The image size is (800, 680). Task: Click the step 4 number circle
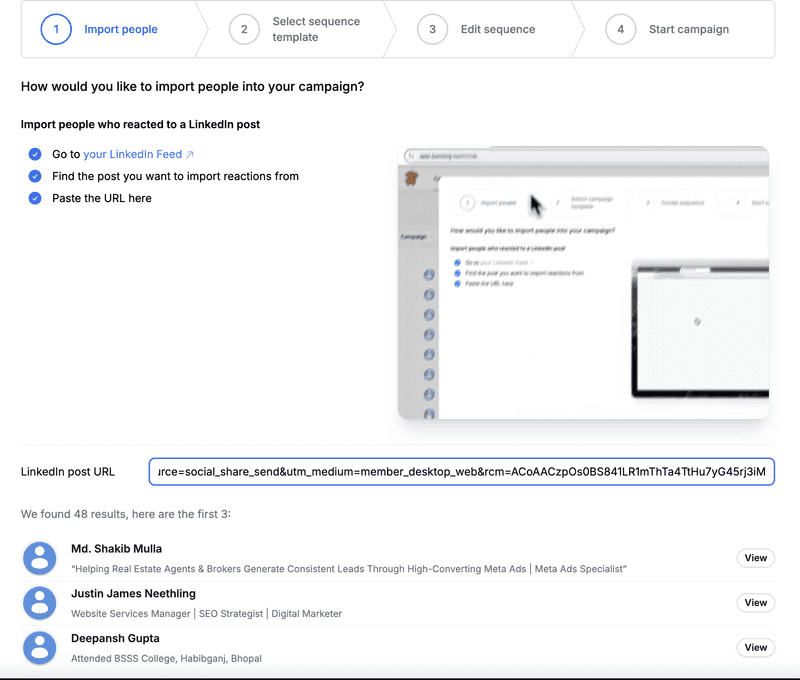[x=620, y=29]
